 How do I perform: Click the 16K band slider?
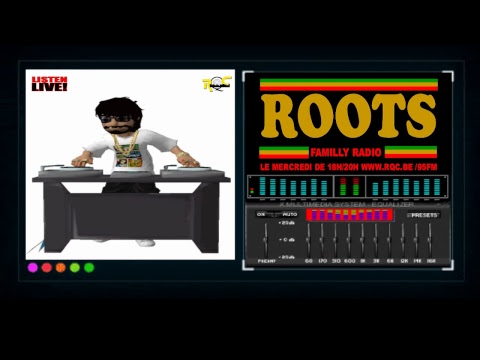[x=430, y=240]
